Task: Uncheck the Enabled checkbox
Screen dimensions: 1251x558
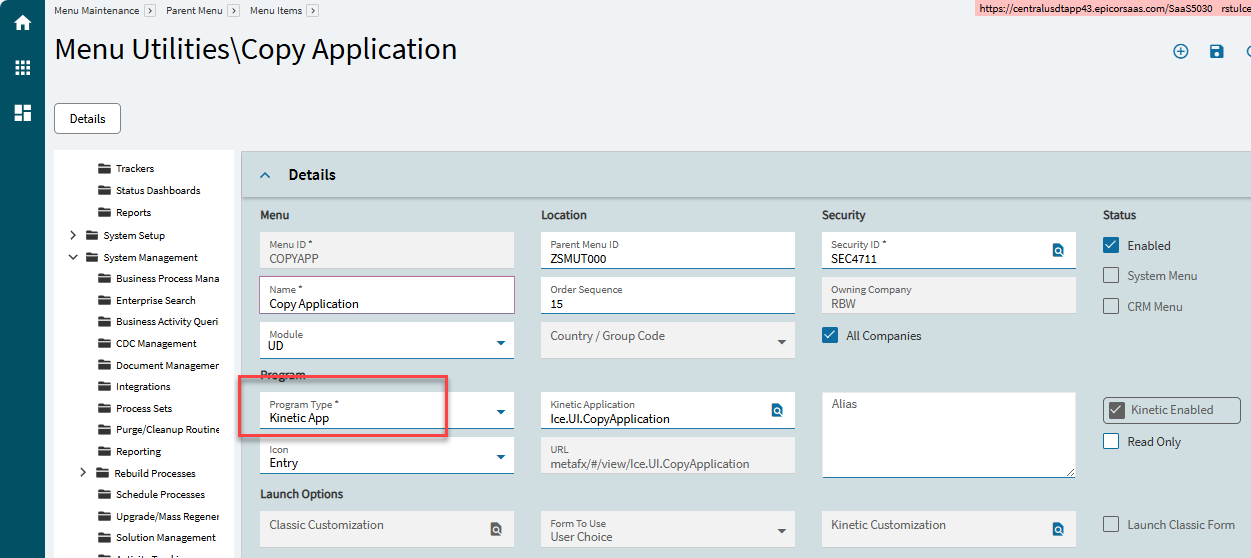Action: pyautogui.click(x=1111, y=245)
